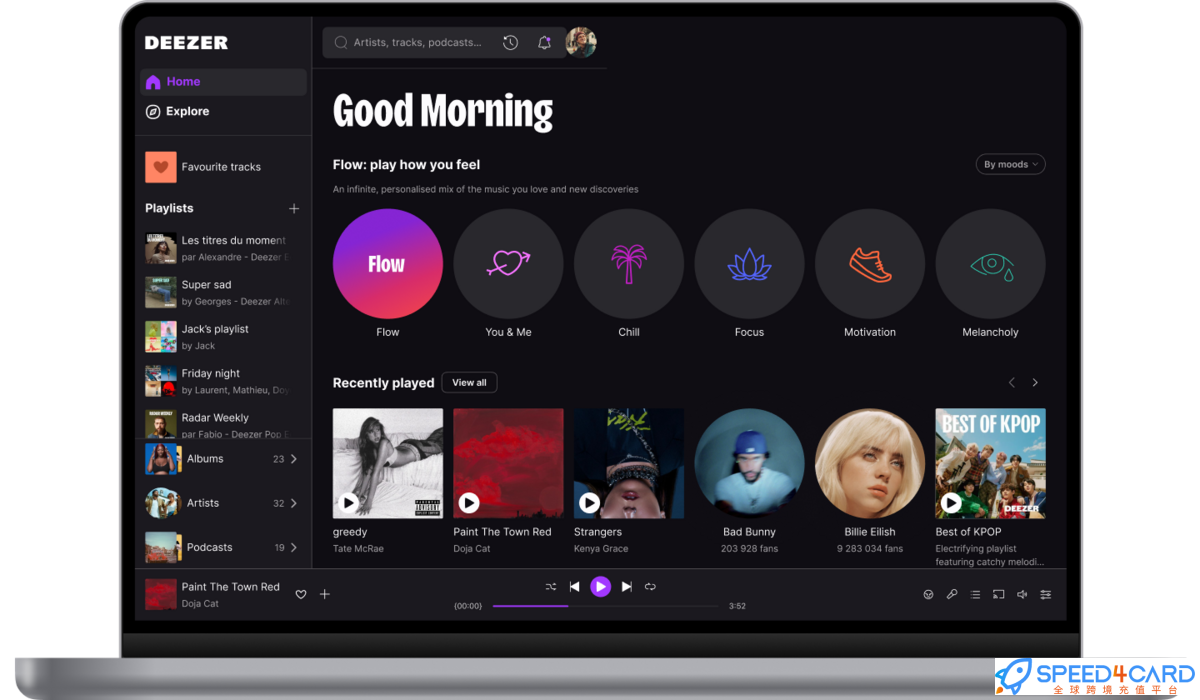This screenshot has height=700, width=1200.
Task: Show lyrics with microphone icon
Action: point(952,595)
